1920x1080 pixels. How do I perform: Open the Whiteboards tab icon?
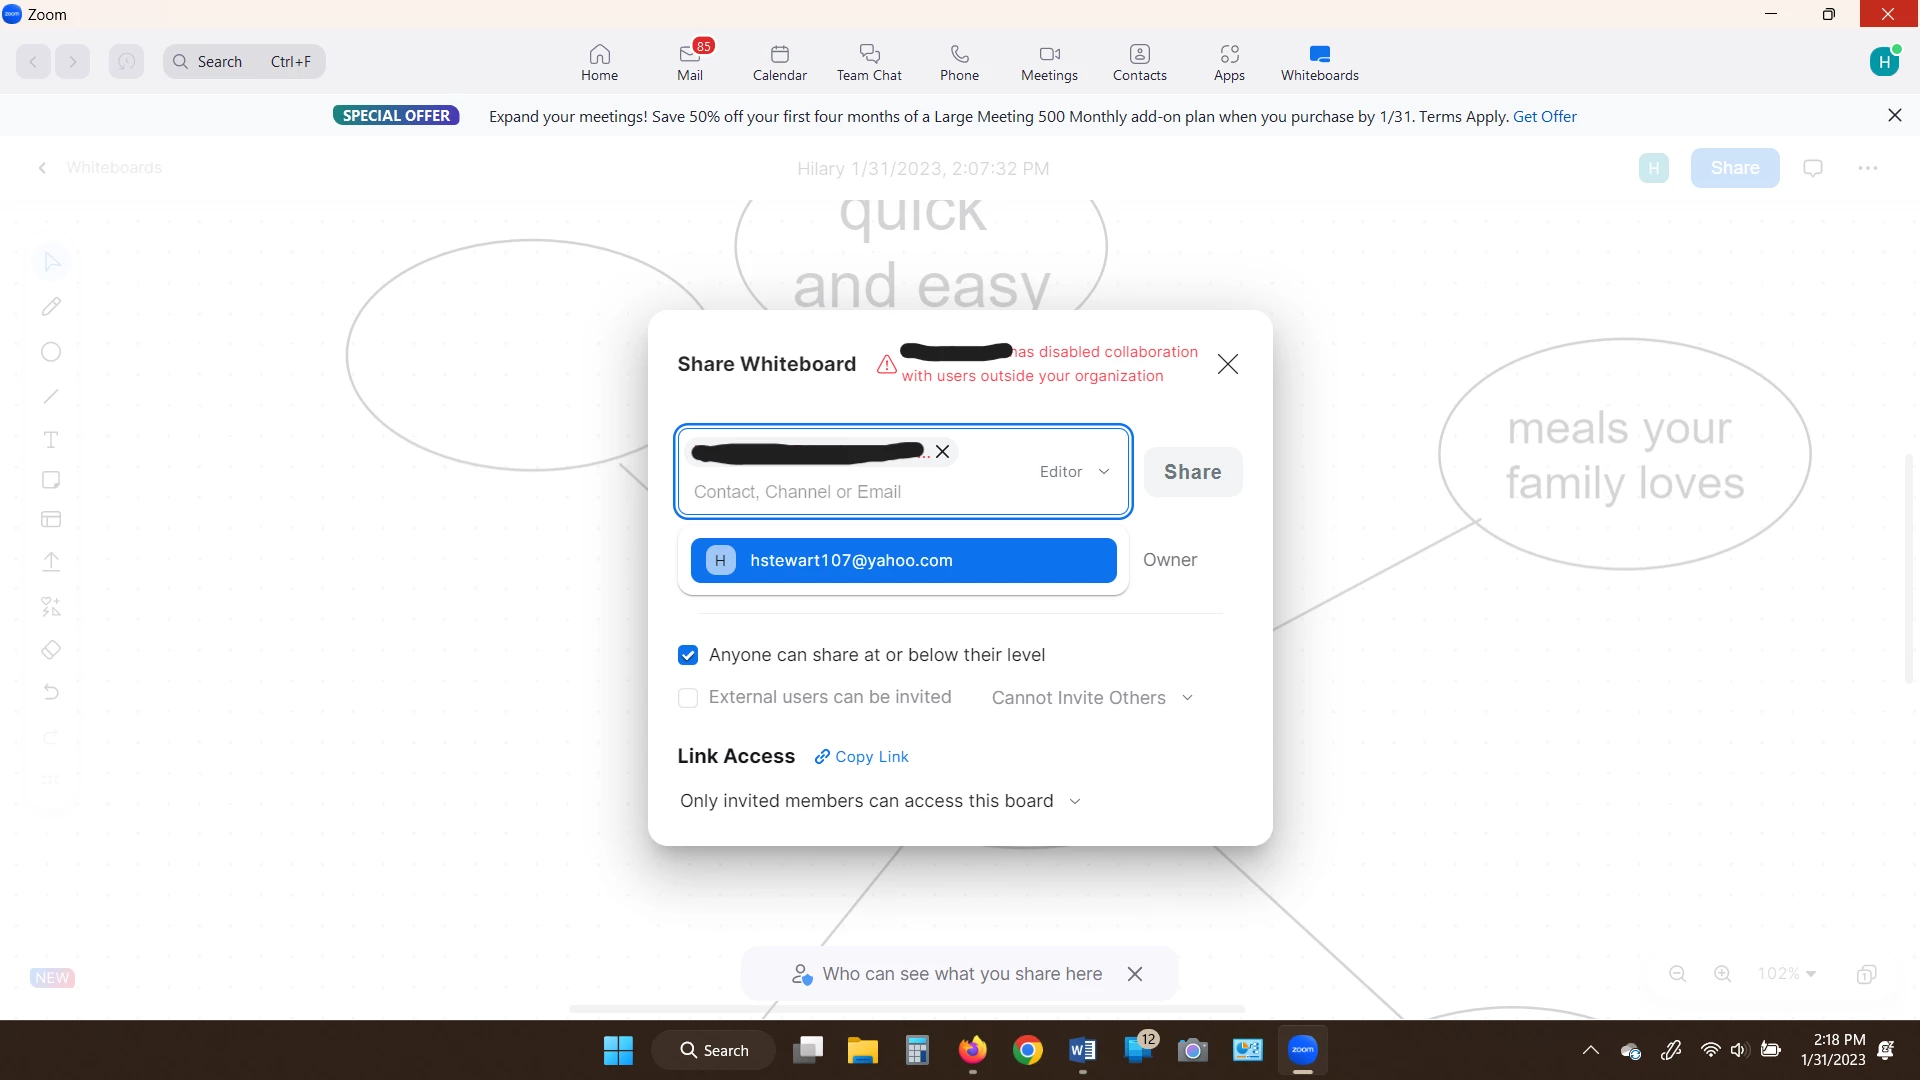[1319, 54]
